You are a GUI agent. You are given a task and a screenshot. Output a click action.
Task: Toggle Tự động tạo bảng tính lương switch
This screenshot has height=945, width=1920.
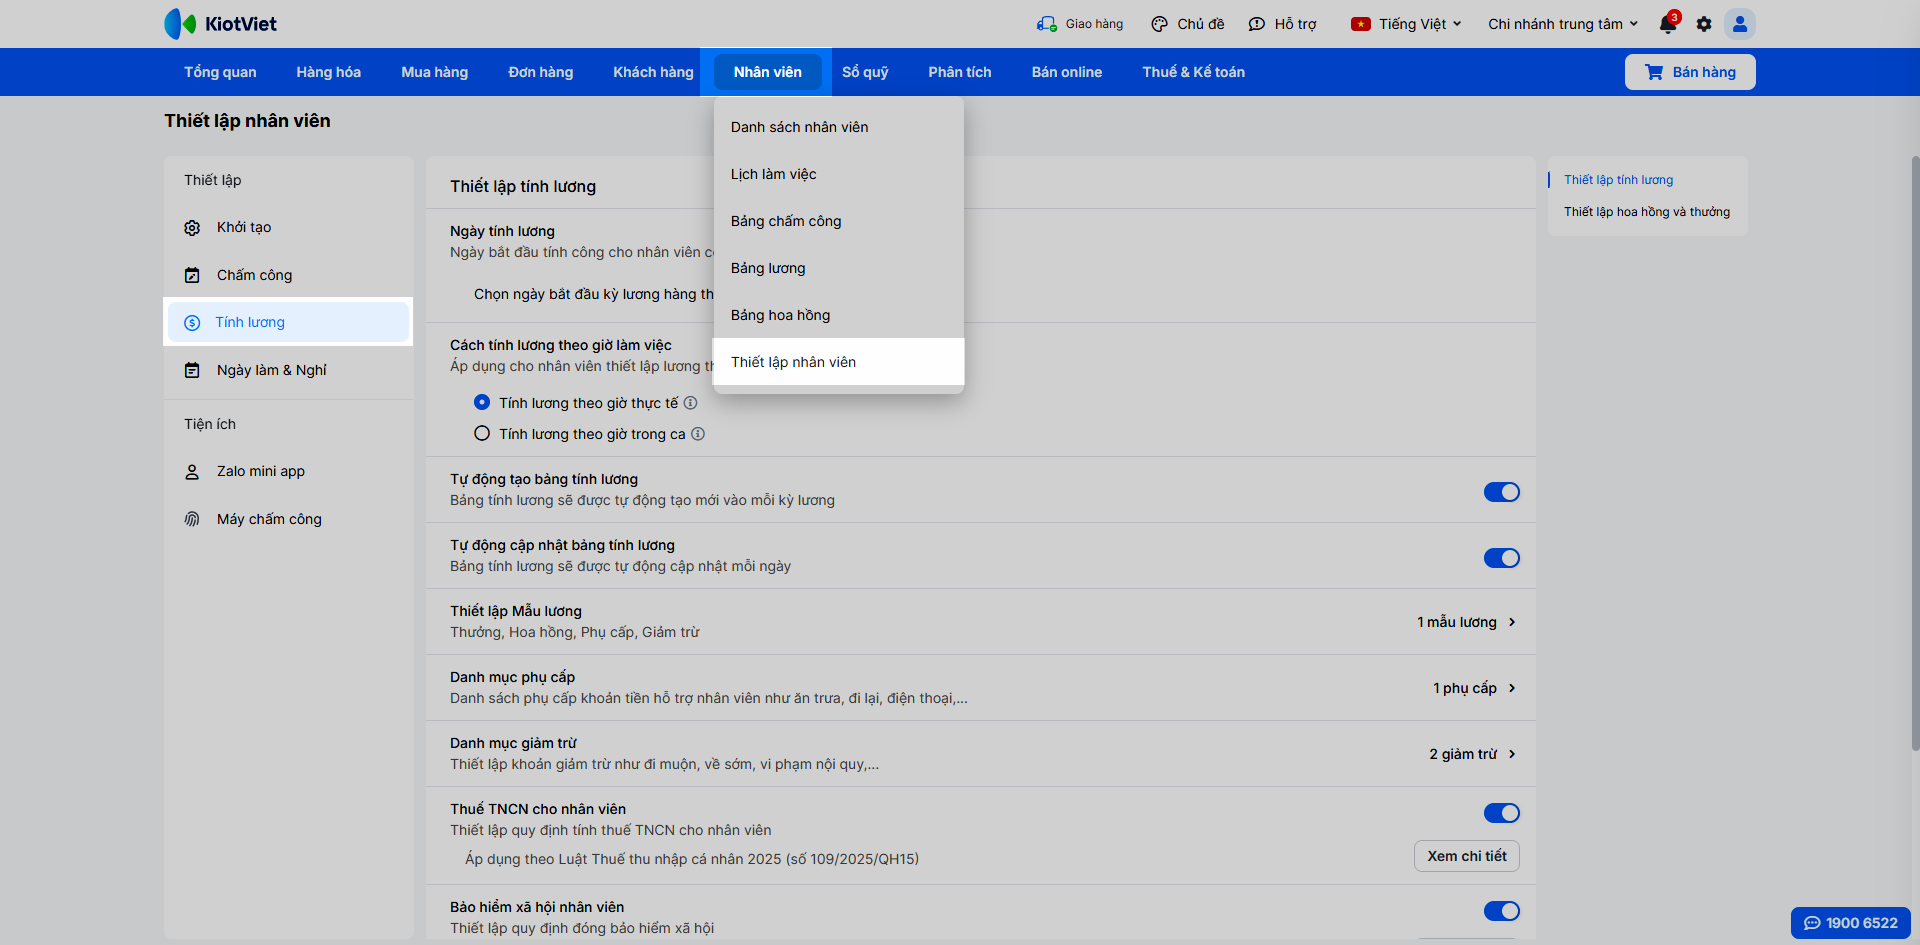1501,492
